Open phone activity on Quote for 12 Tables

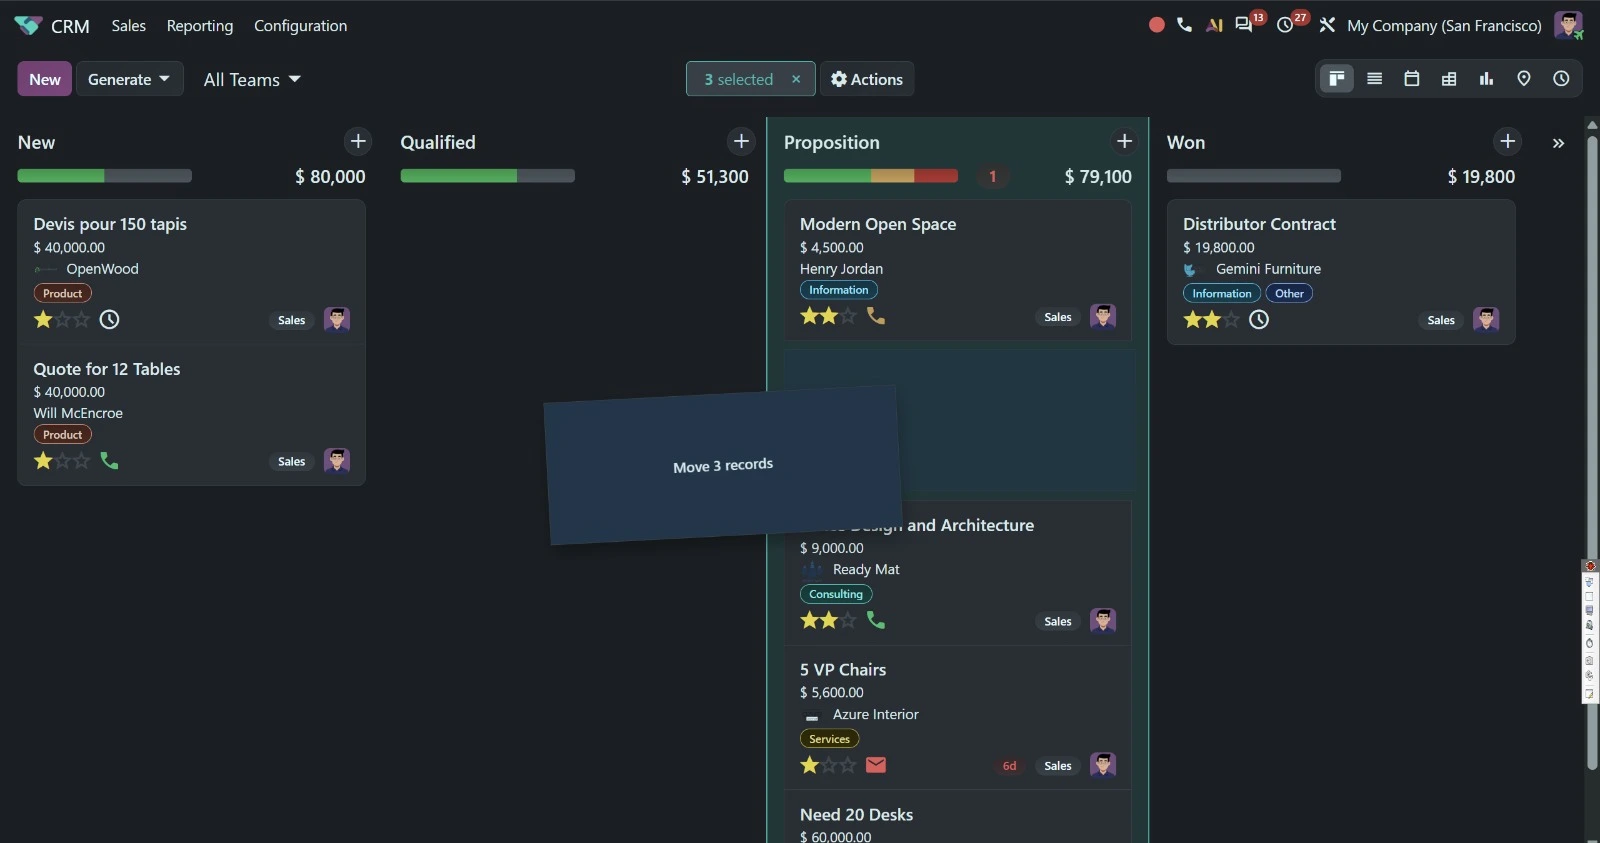(110, 461)
